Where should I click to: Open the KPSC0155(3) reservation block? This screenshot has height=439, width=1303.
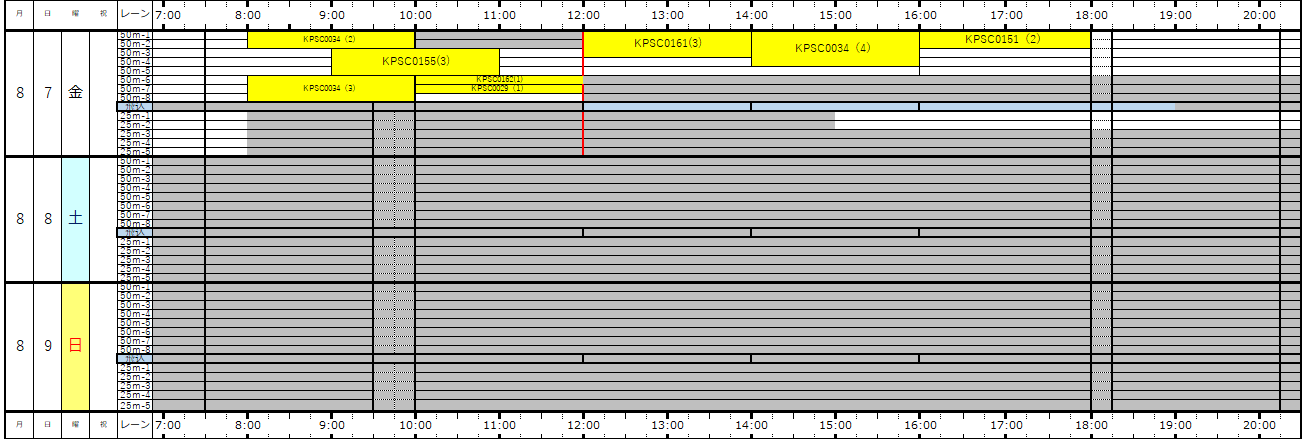[x=415, y=62]
